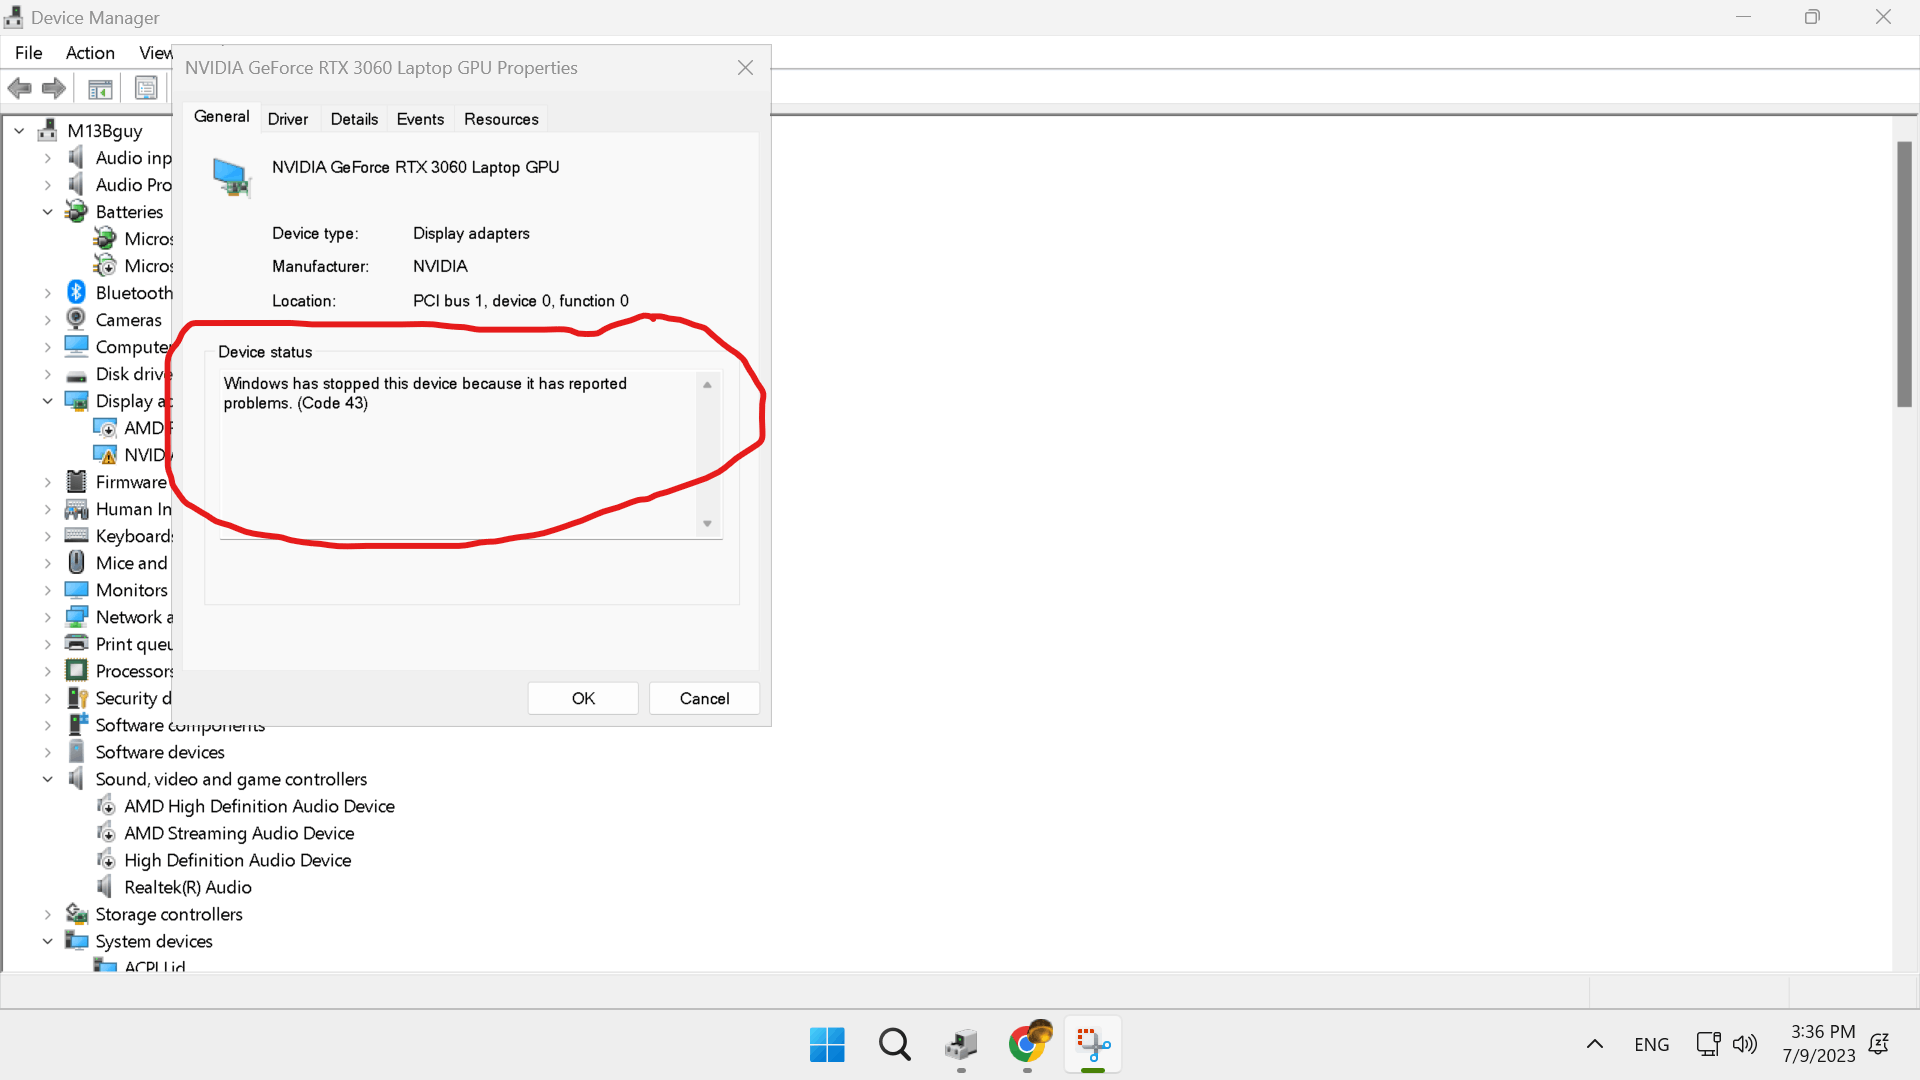Select AMD High Definition Audio Device
The height and width of the screenshot is (1080, 1920).
pos(259,805)
